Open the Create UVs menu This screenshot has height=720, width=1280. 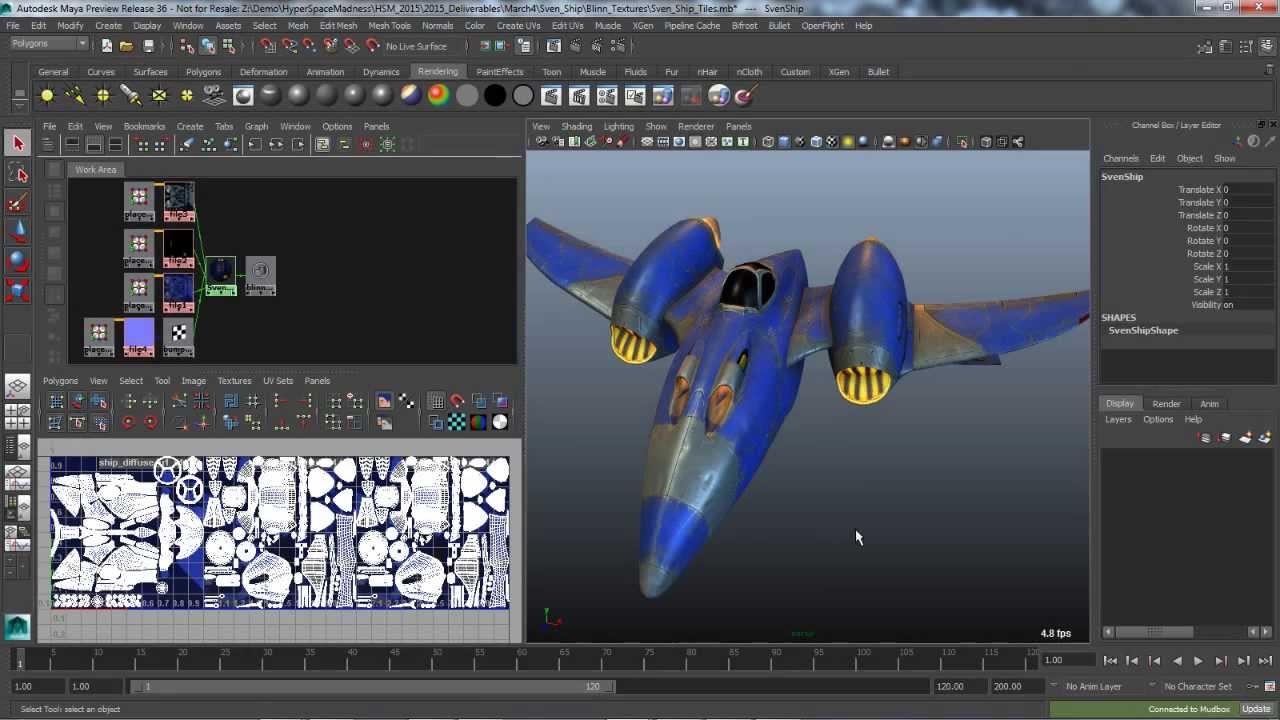[518, 25]
